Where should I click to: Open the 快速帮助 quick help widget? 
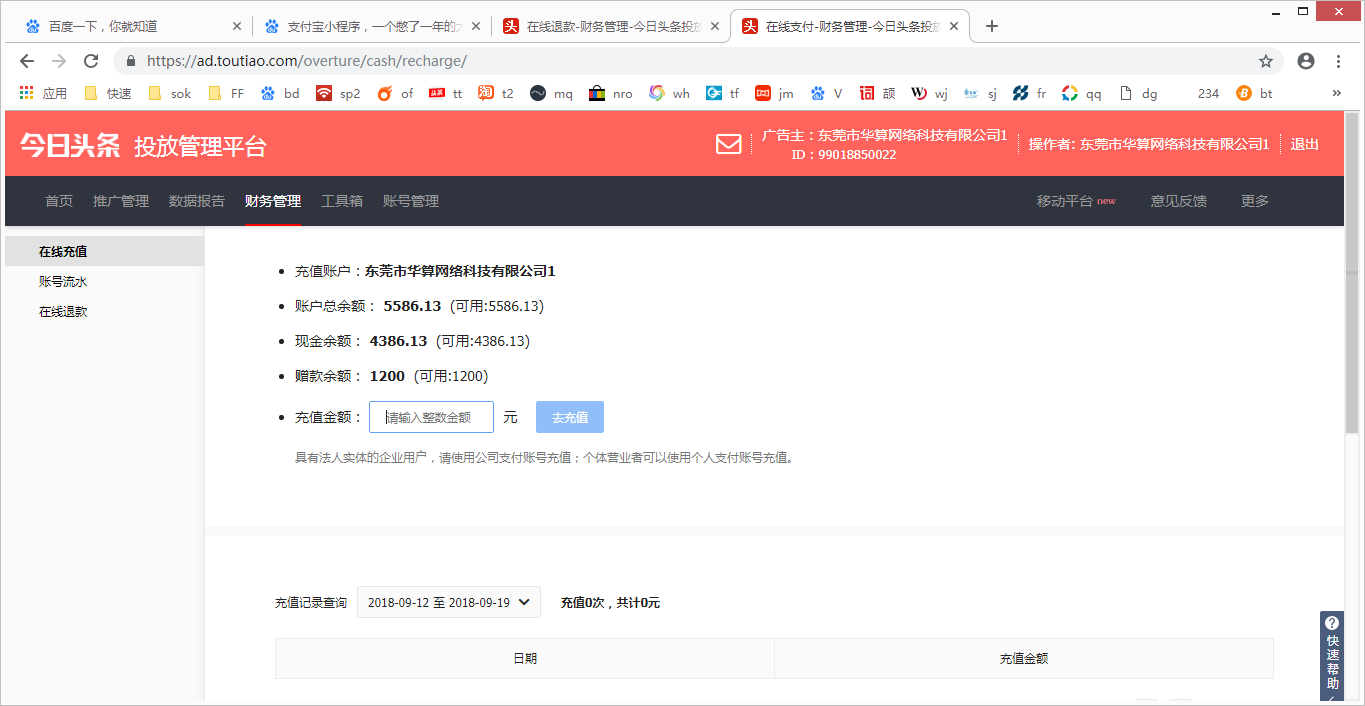1332,655
